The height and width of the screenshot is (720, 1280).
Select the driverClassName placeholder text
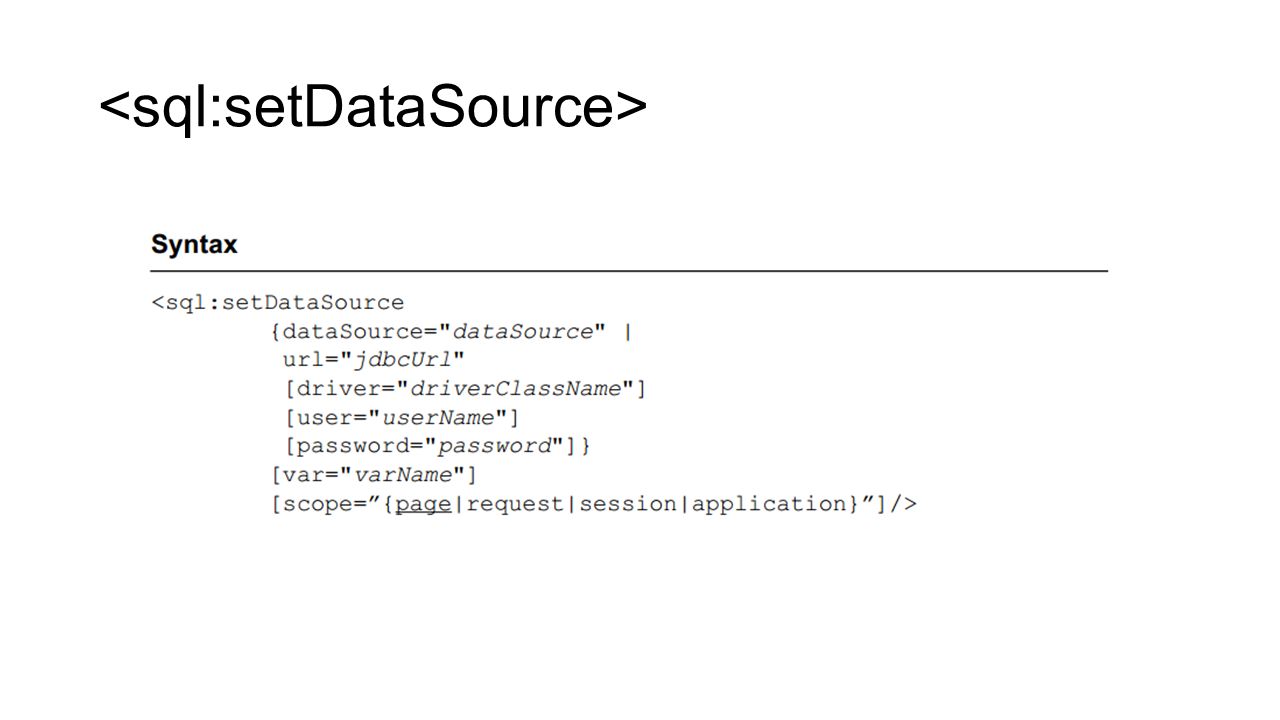pos(516,388)
